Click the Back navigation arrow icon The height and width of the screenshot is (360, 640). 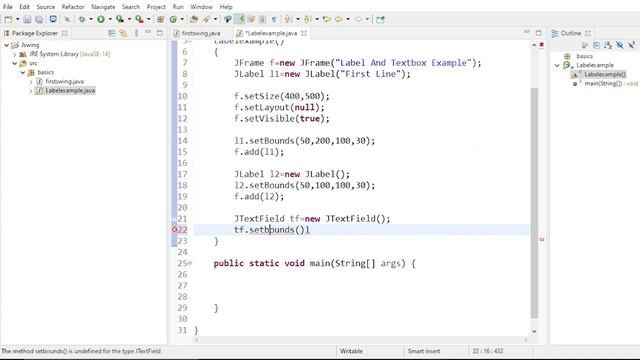point(339,19)
